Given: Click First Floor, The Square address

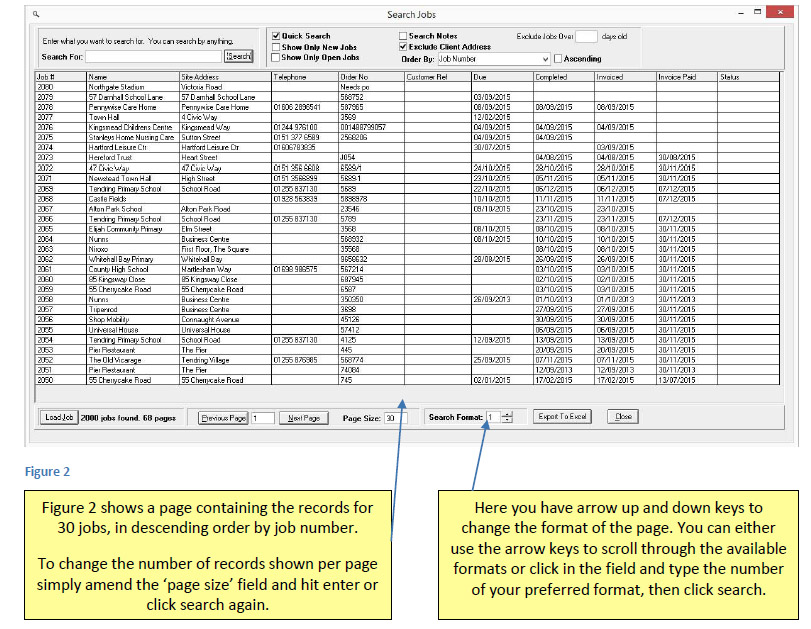Looking at the screenshot, I should 226,249.
